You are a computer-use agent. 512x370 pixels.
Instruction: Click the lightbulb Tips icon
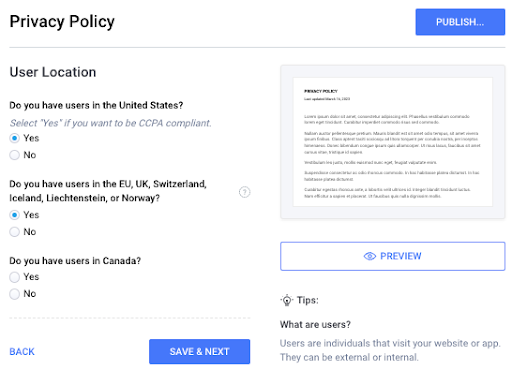coord(287,300)
